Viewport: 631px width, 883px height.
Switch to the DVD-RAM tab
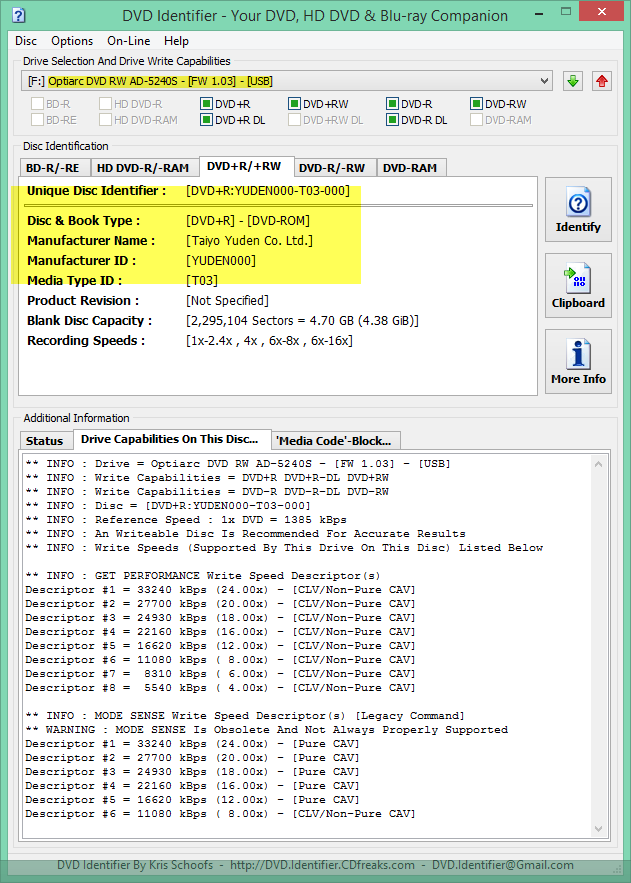pos(410,168)
